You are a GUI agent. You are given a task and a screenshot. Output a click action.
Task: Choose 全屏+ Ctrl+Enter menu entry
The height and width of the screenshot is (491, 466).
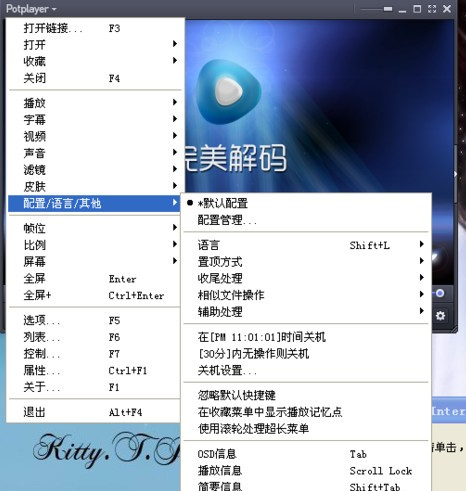point(94,295)
